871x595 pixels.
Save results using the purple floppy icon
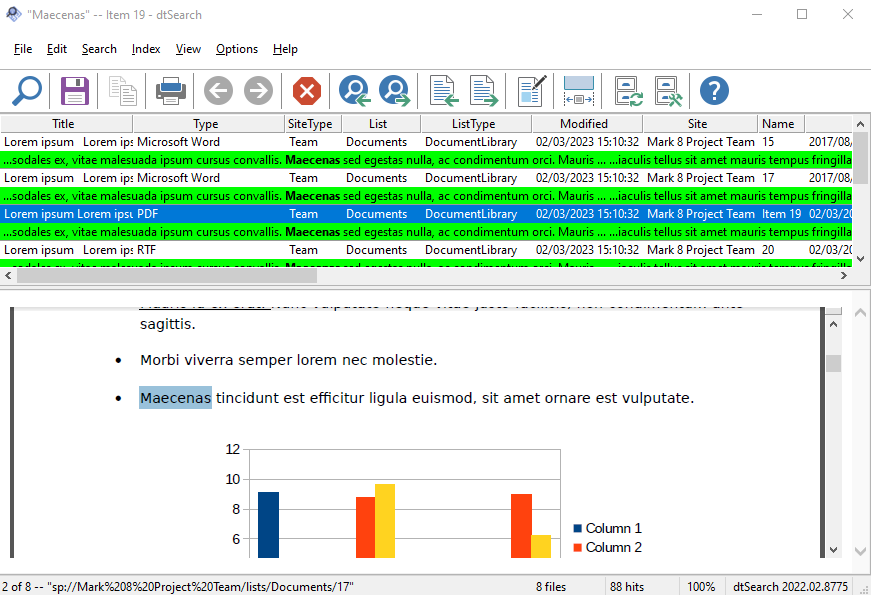pyautogui.click(x=74, y=91)
